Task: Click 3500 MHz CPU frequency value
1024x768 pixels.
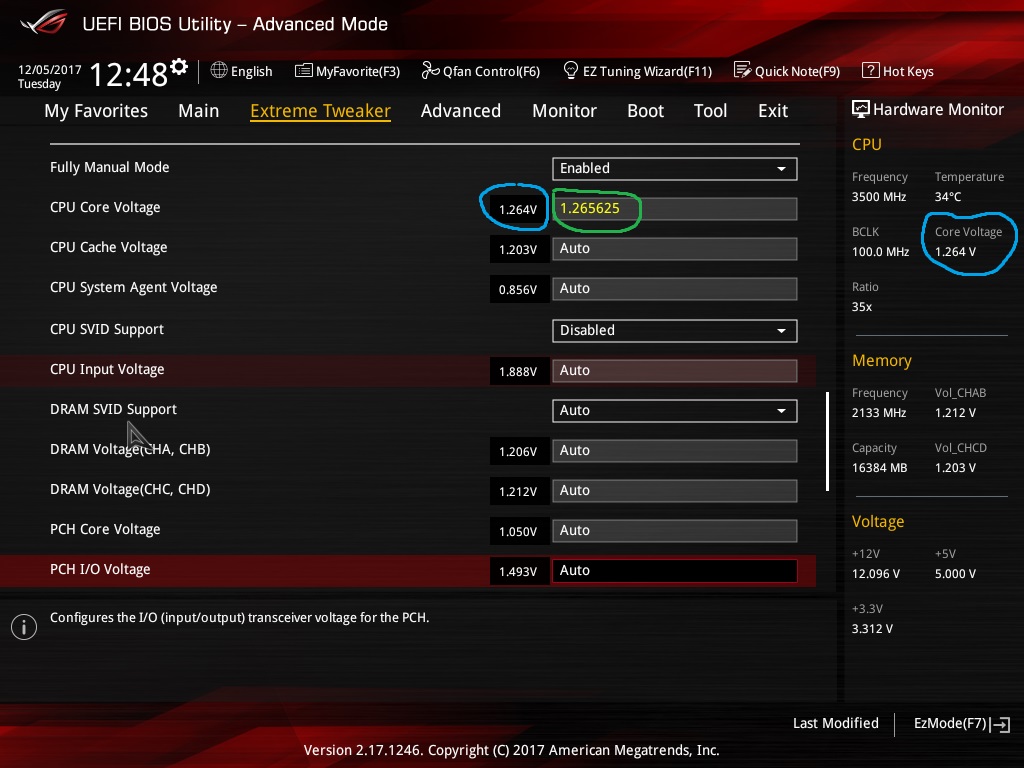Action: coord(879,197)
